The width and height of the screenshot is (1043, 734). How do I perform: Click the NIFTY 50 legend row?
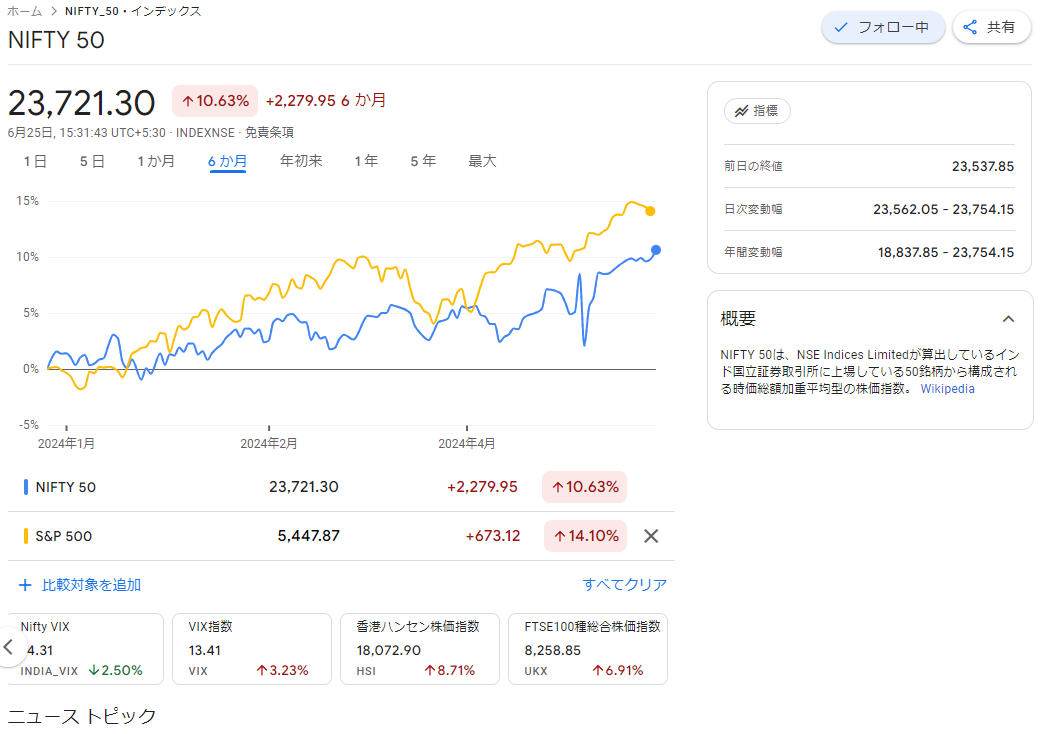coord(341,487)
